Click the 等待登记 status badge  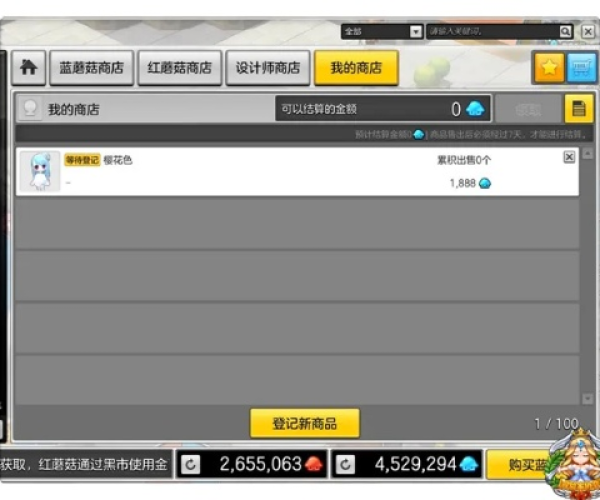(x=82, y=160)
